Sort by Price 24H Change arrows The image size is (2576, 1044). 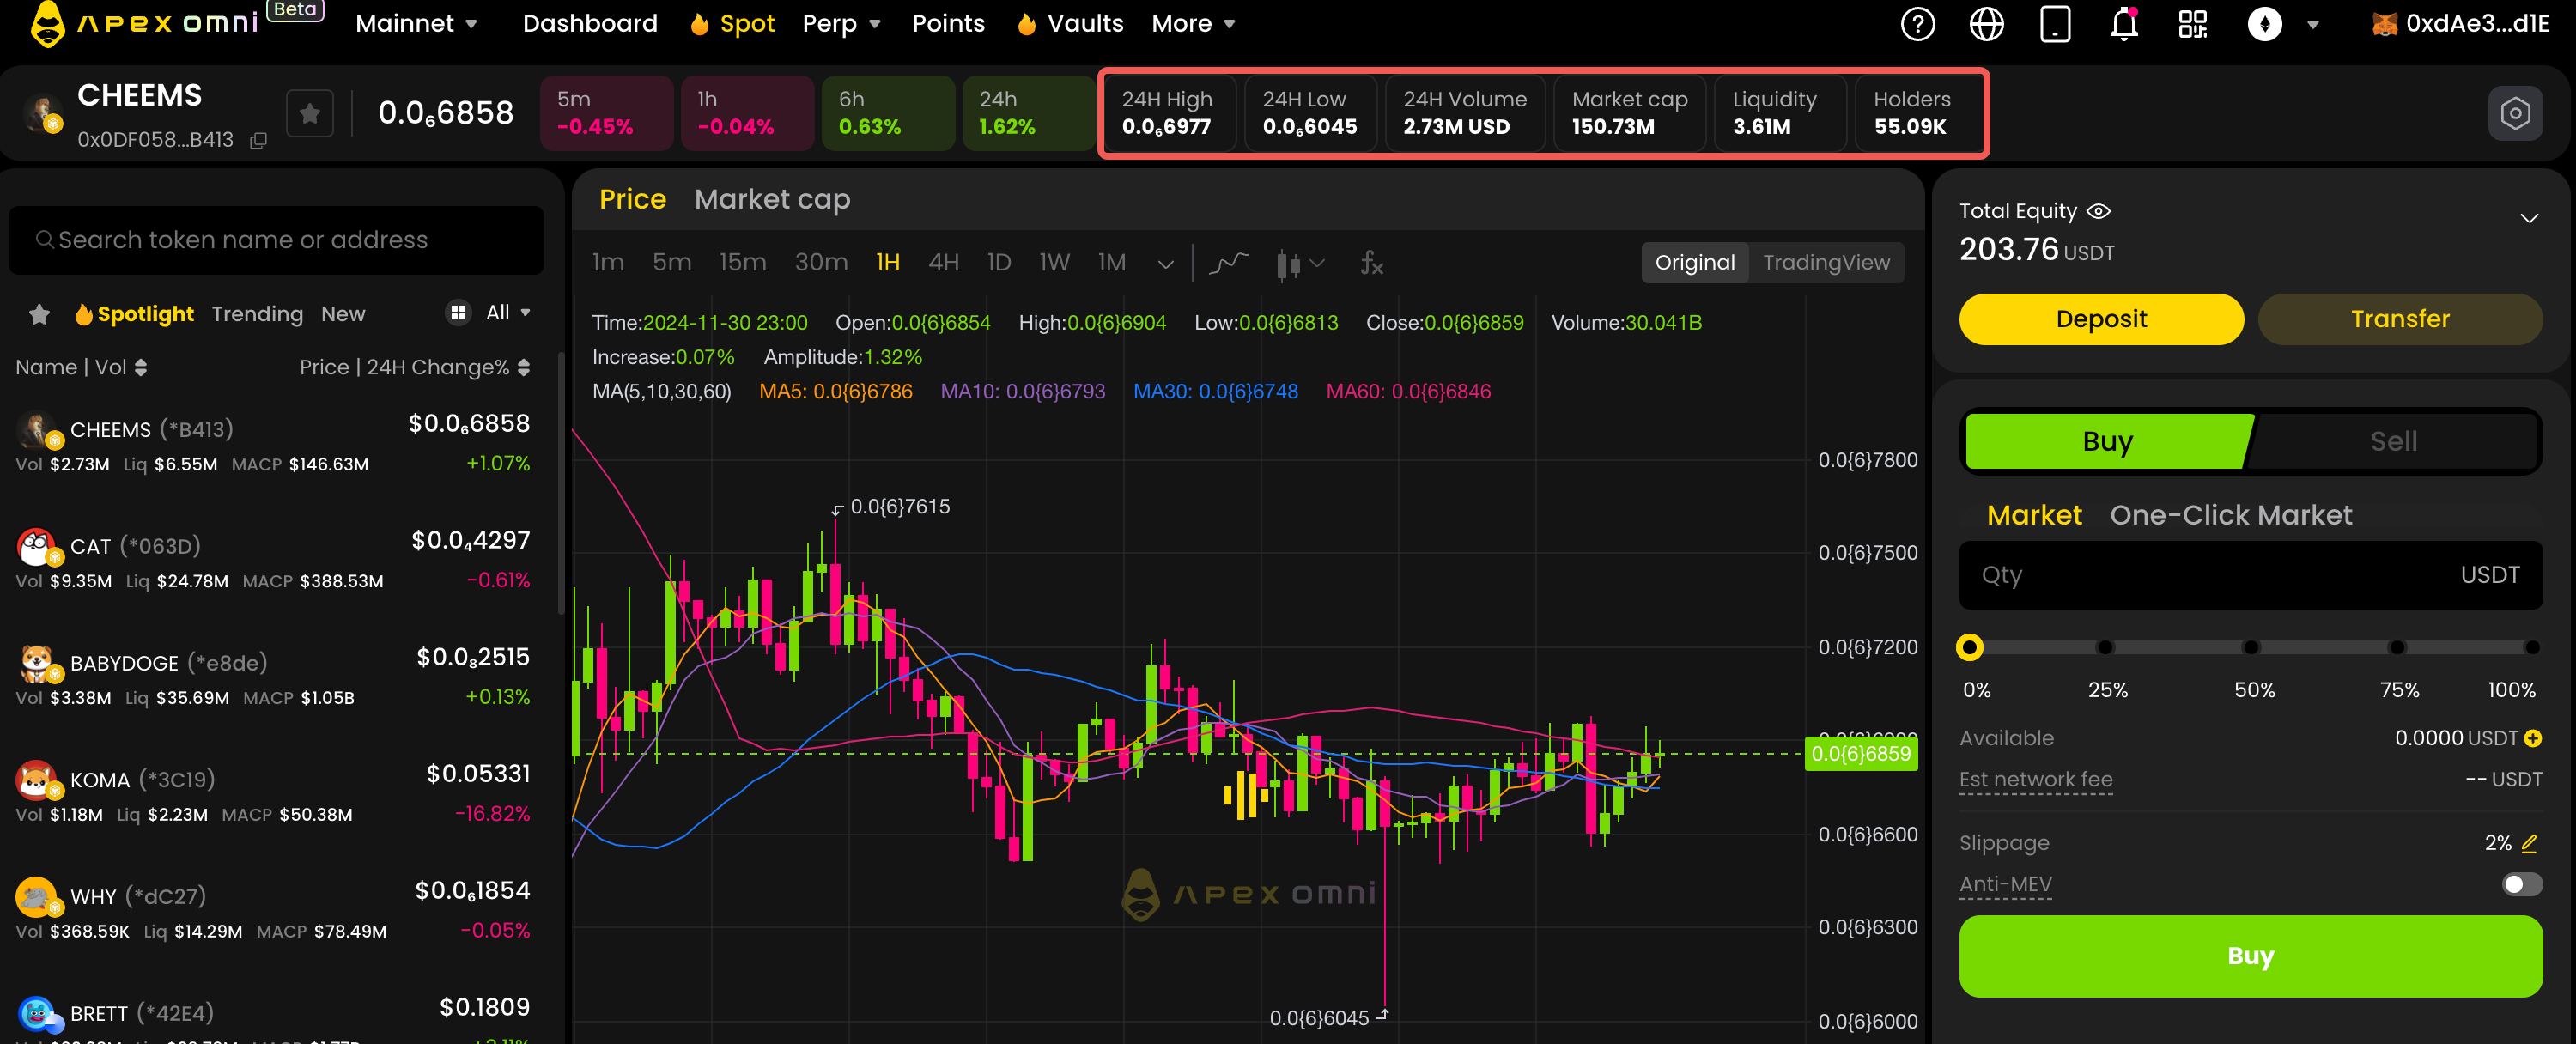(x=523, y=367)
